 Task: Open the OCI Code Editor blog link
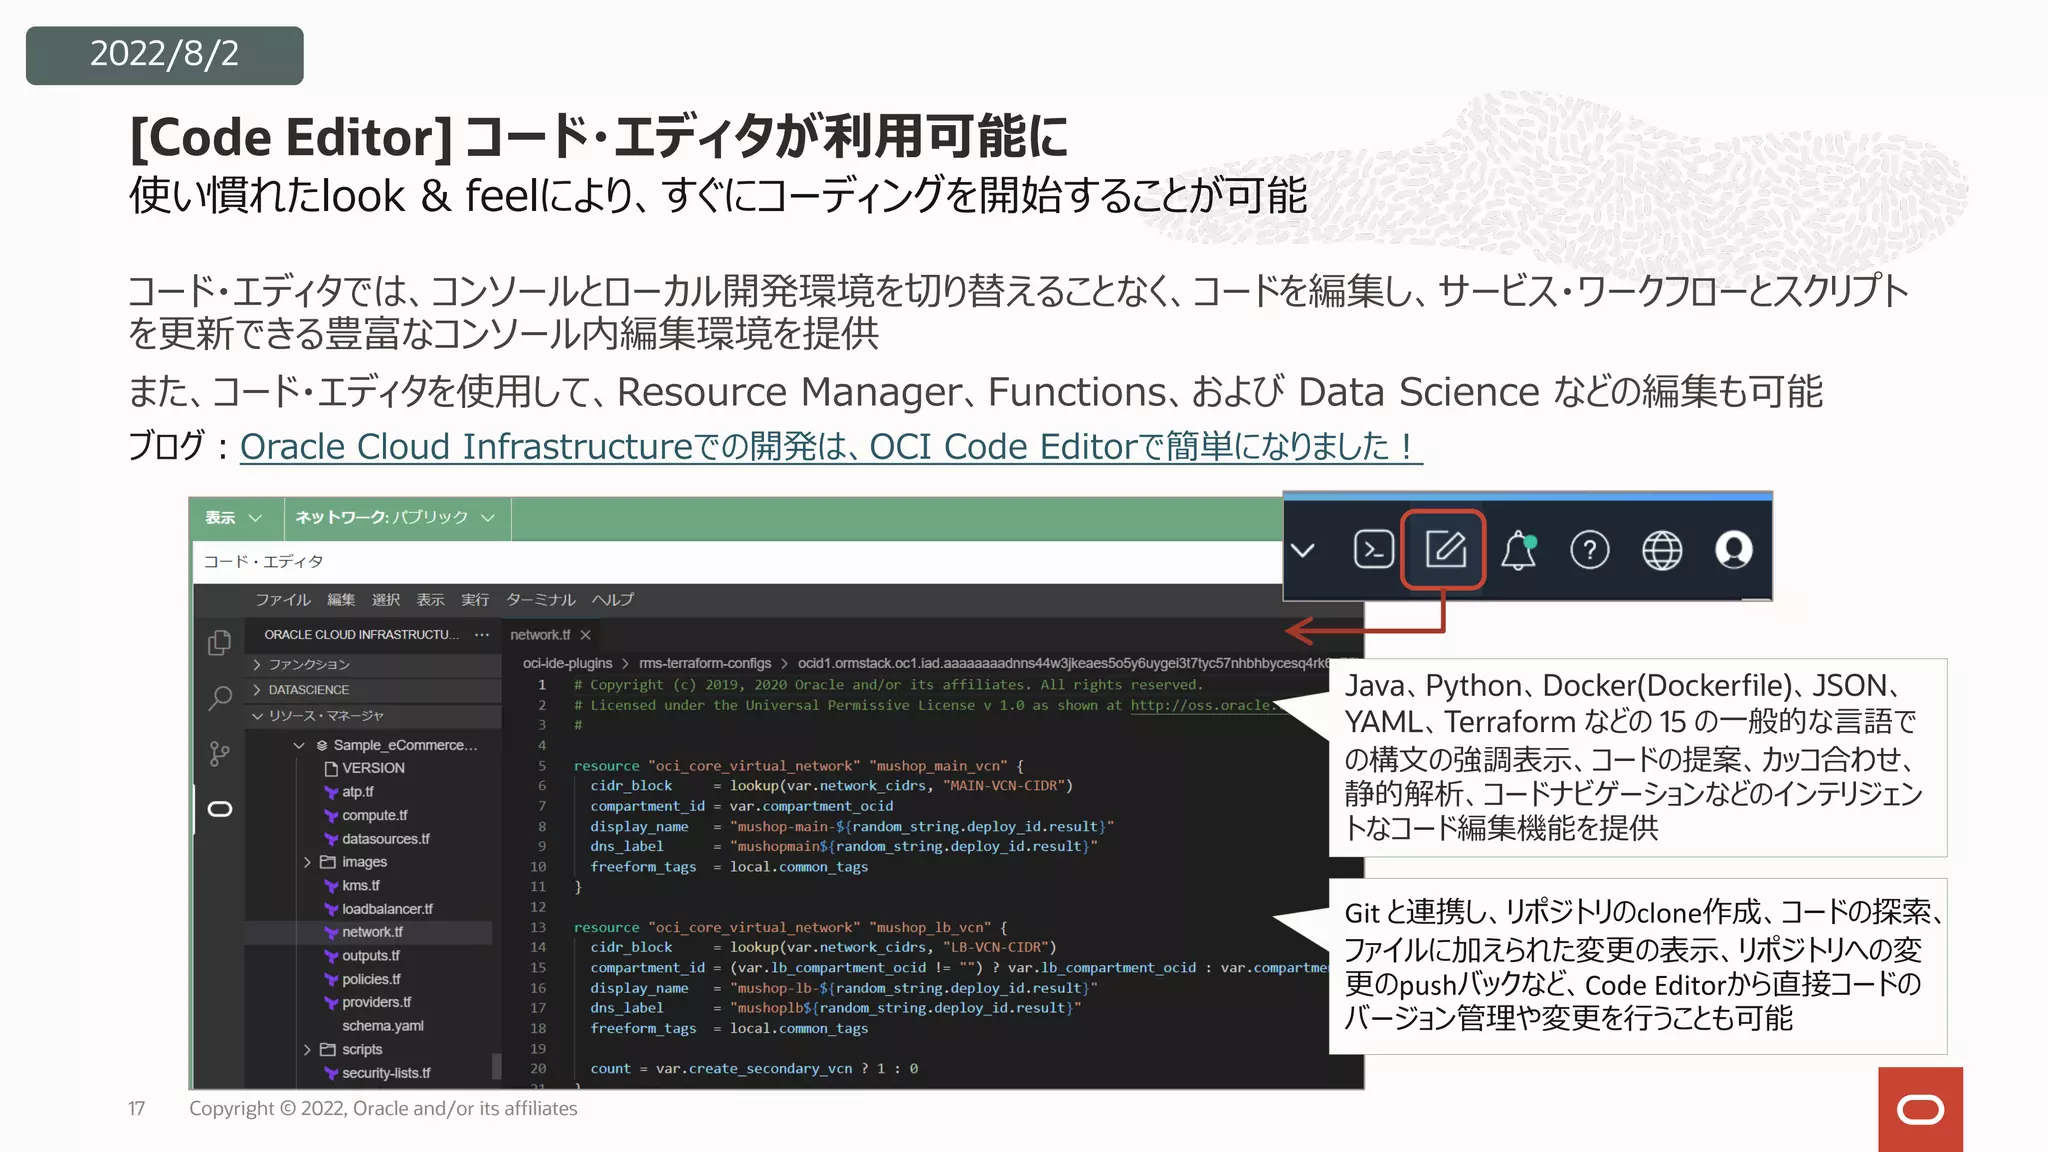tap(831, 446)
